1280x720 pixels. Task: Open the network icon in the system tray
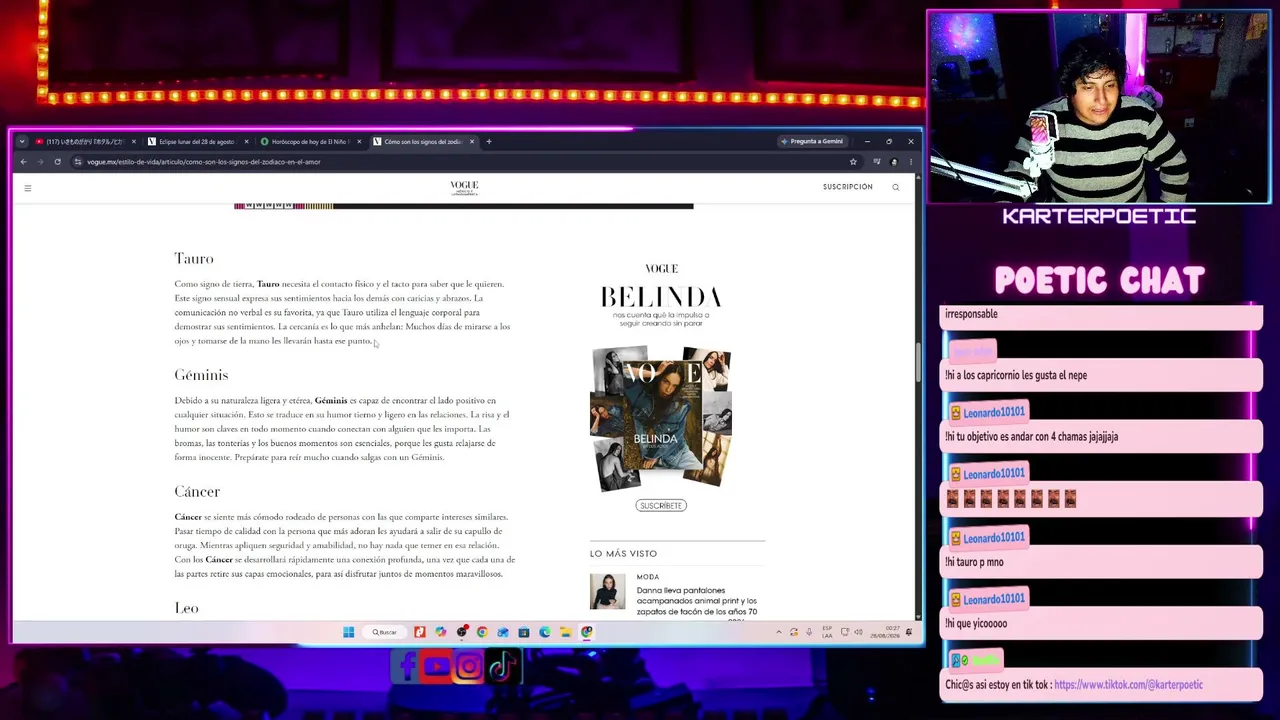[x=845, y=632]
